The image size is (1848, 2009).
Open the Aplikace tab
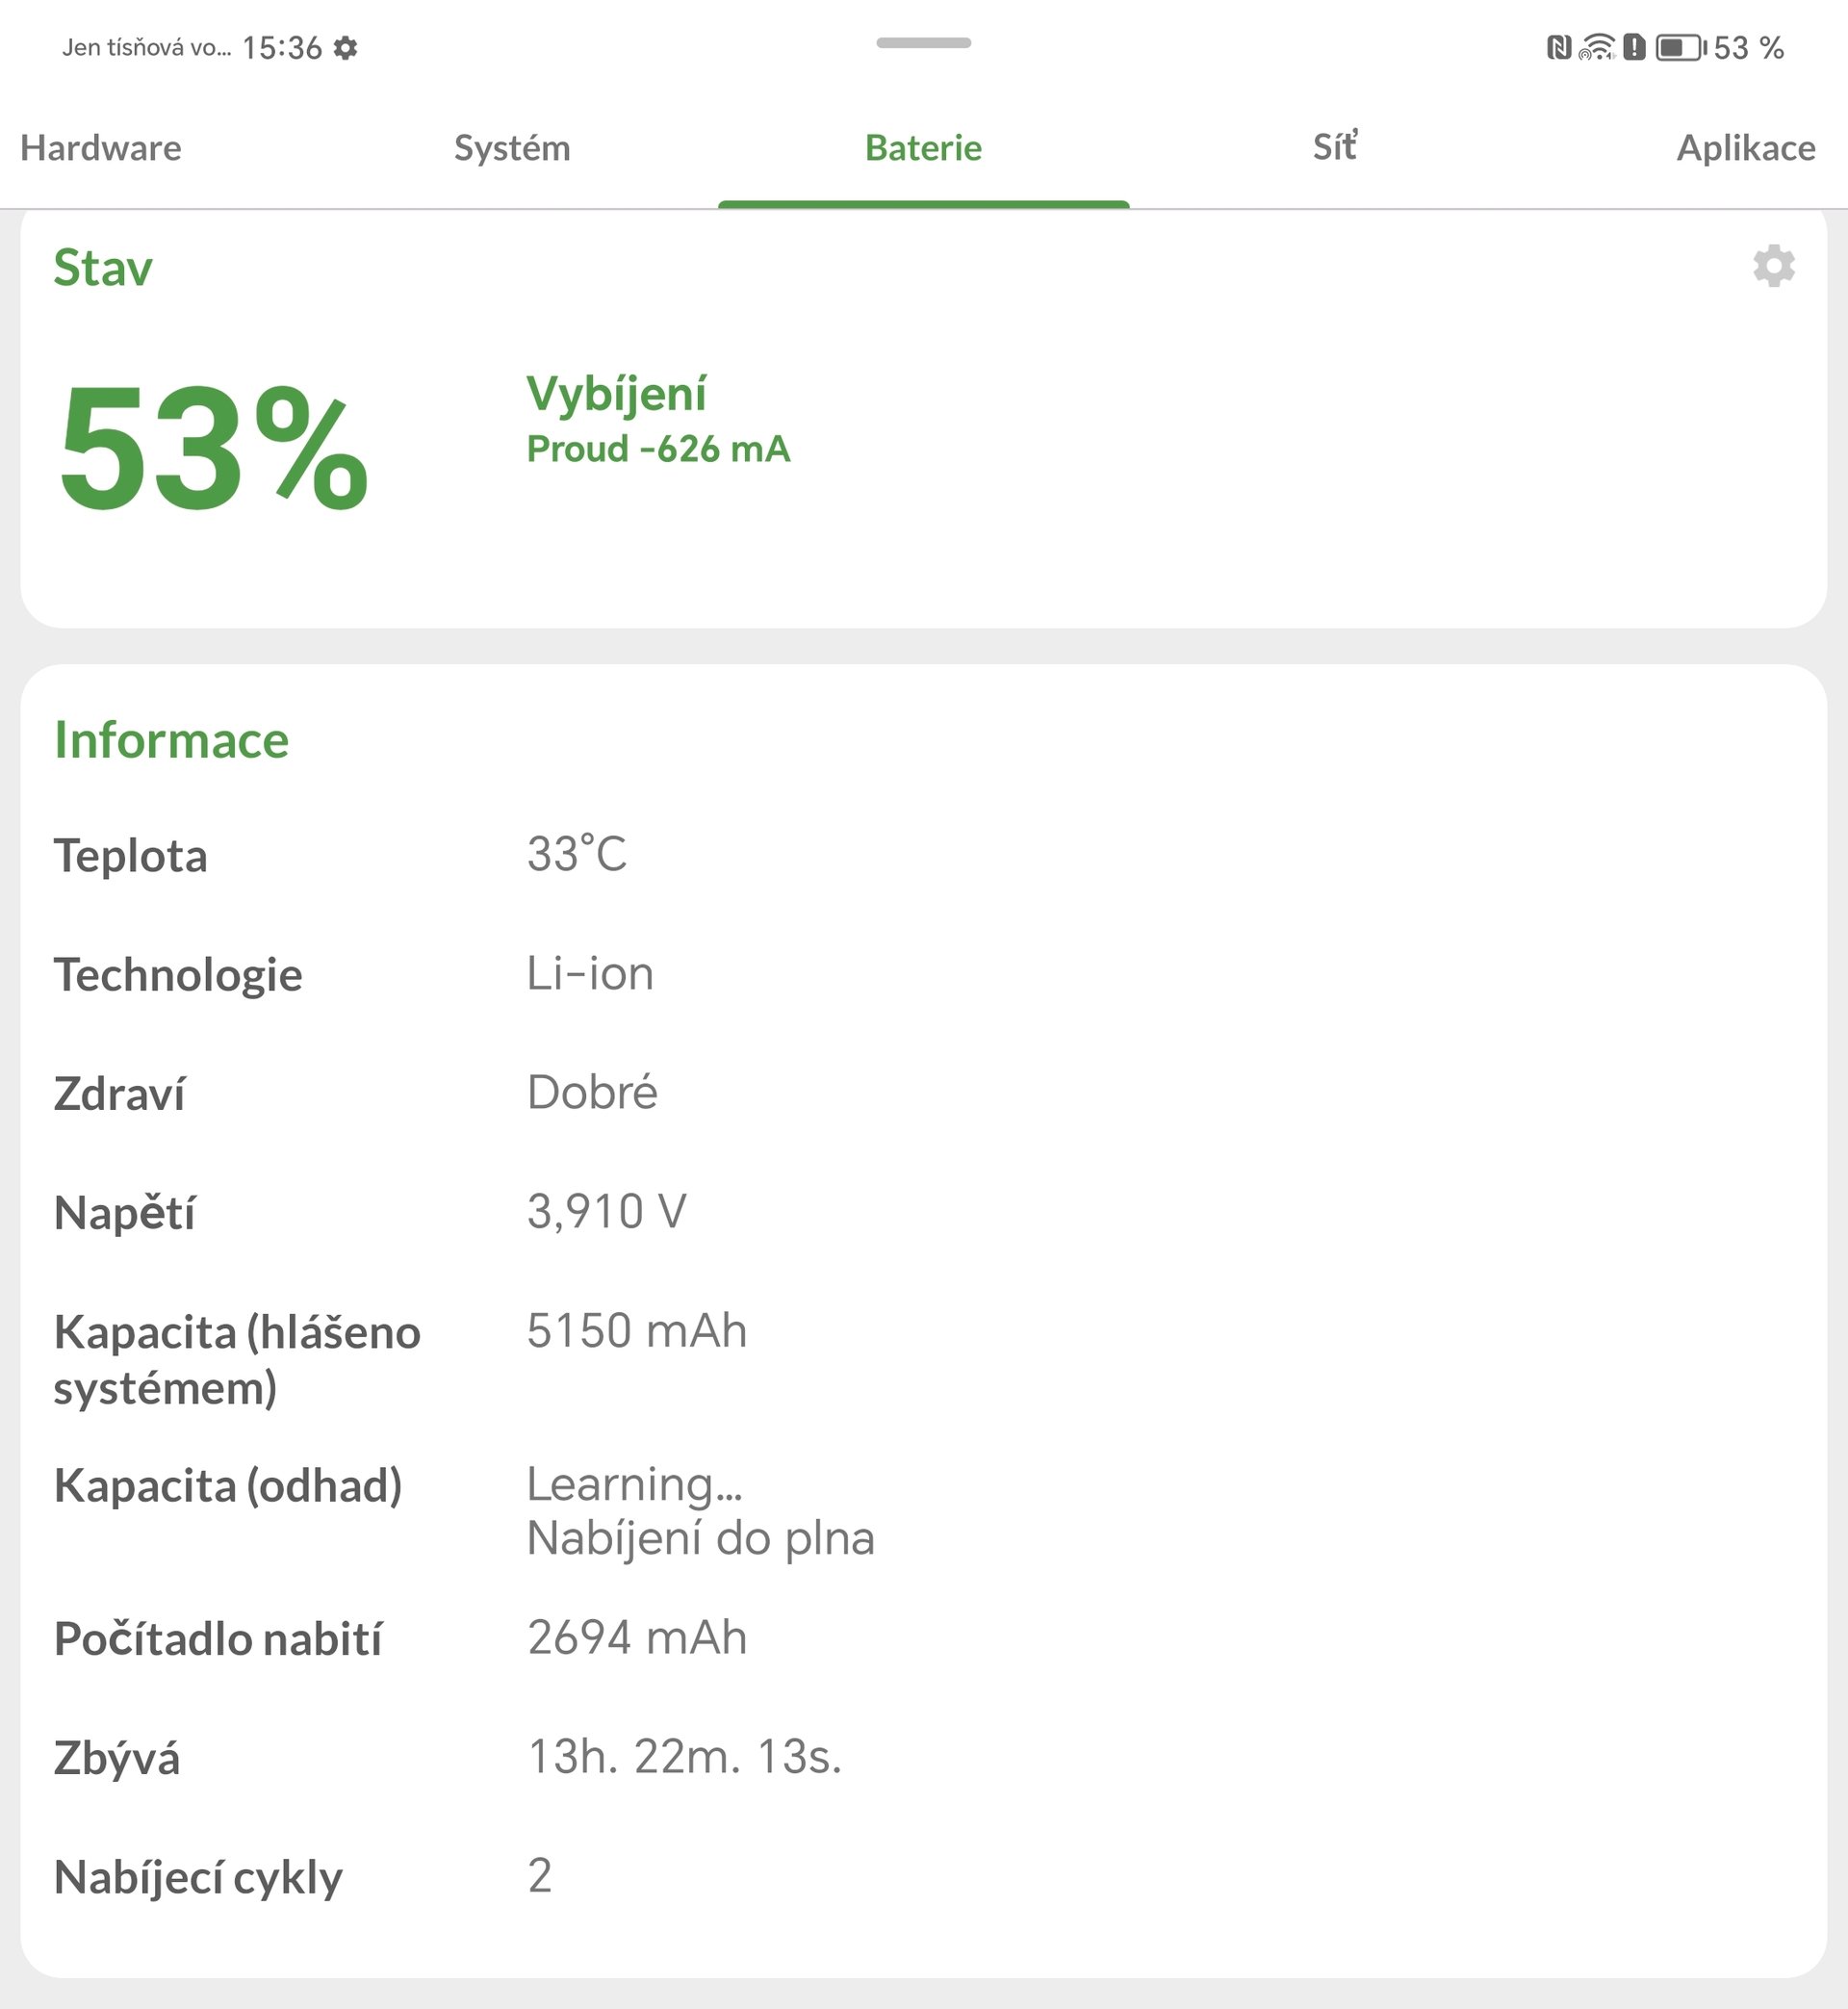(x=1745, y=148)
